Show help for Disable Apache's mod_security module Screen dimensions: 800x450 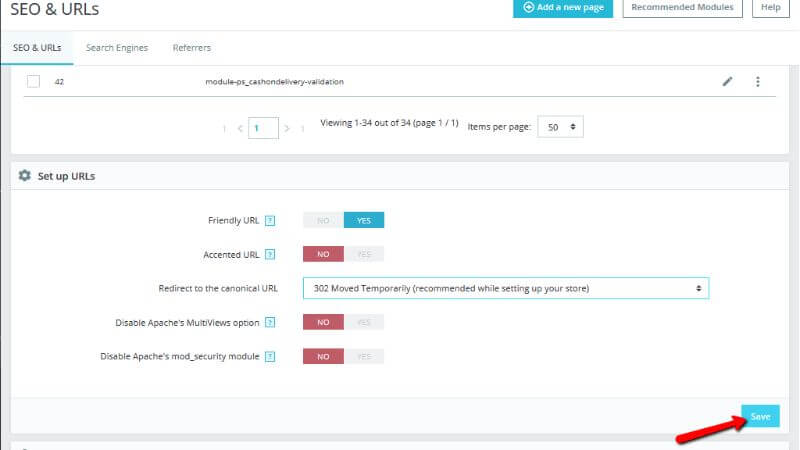coord(270,356)
